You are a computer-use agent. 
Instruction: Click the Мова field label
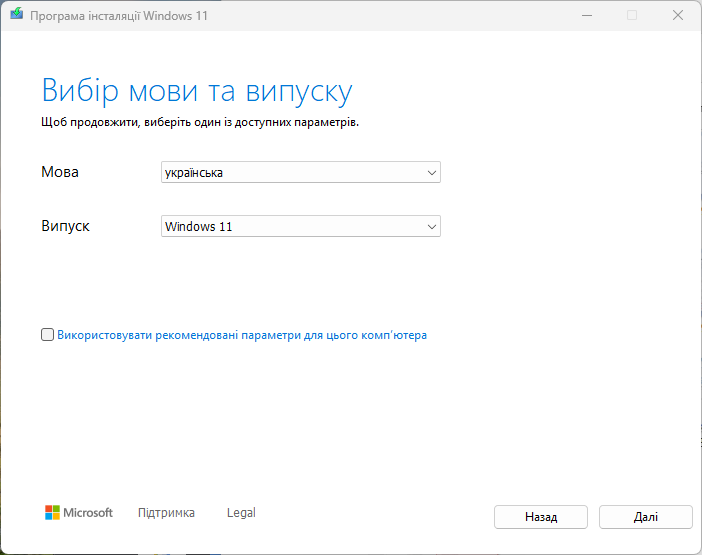[60, 172]
